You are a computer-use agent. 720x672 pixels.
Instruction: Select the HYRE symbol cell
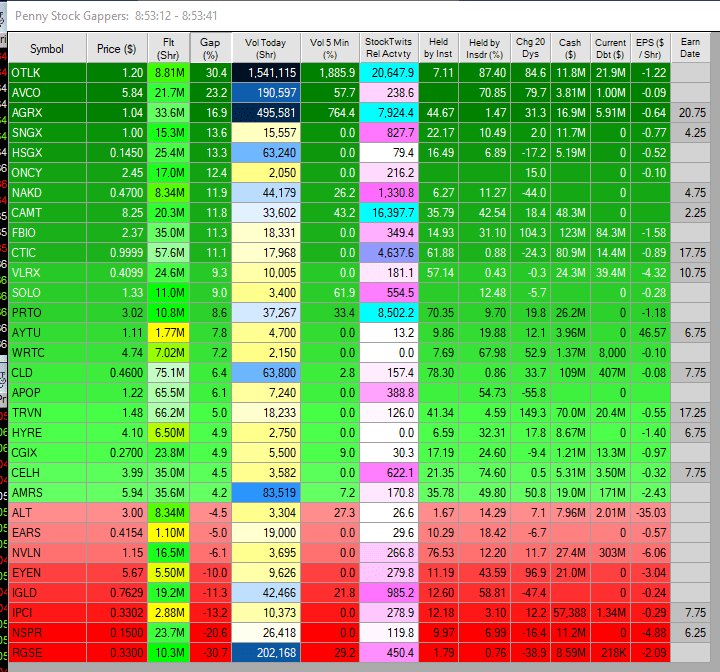point(47,432)
